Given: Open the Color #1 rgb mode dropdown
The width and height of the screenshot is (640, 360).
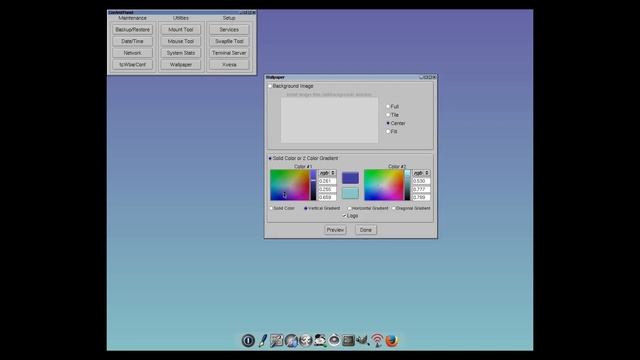Looking at the screenshot, I should click(327, 173).
